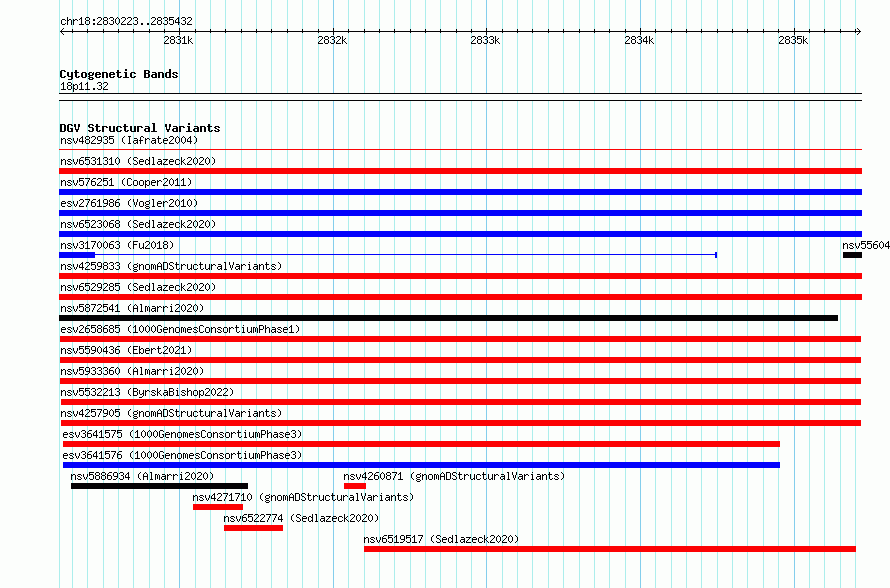Screen dimensions: 890x588
Task: Open esv3641576 (1000GenomesConsortiumPhase3) label
Action: pos(182,455)
